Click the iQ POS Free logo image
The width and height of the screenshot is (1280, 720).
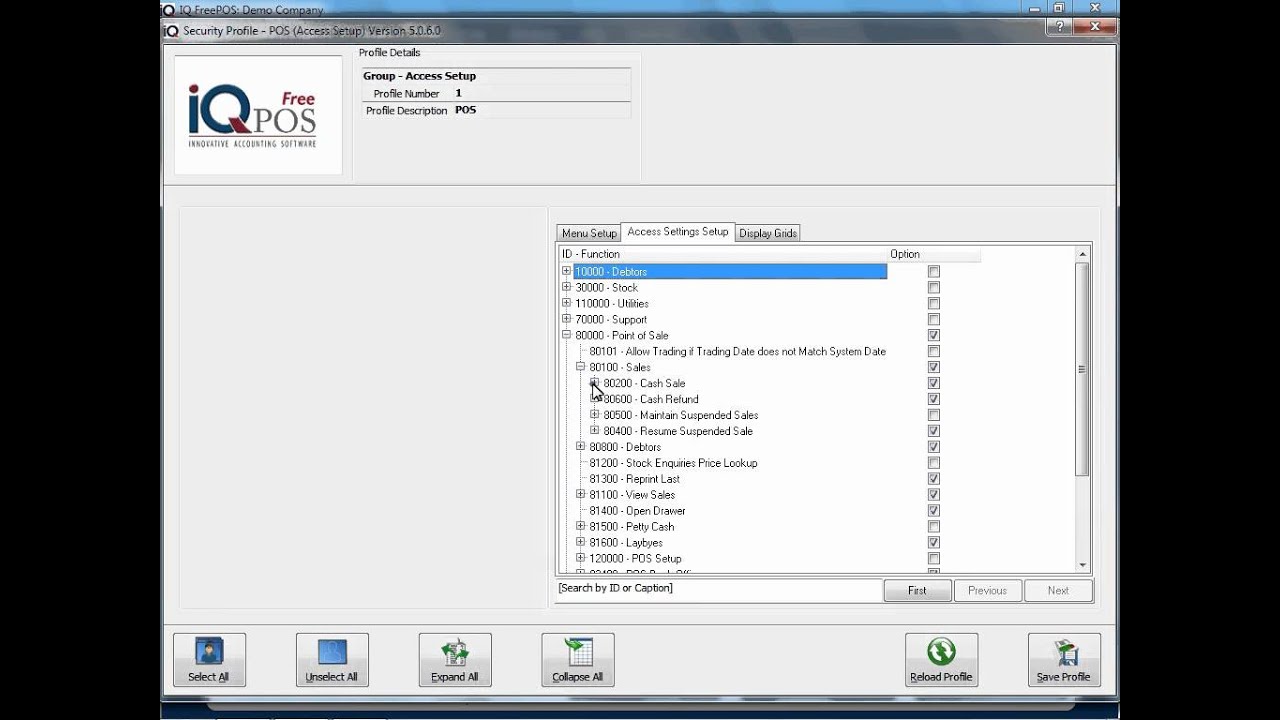258,115
